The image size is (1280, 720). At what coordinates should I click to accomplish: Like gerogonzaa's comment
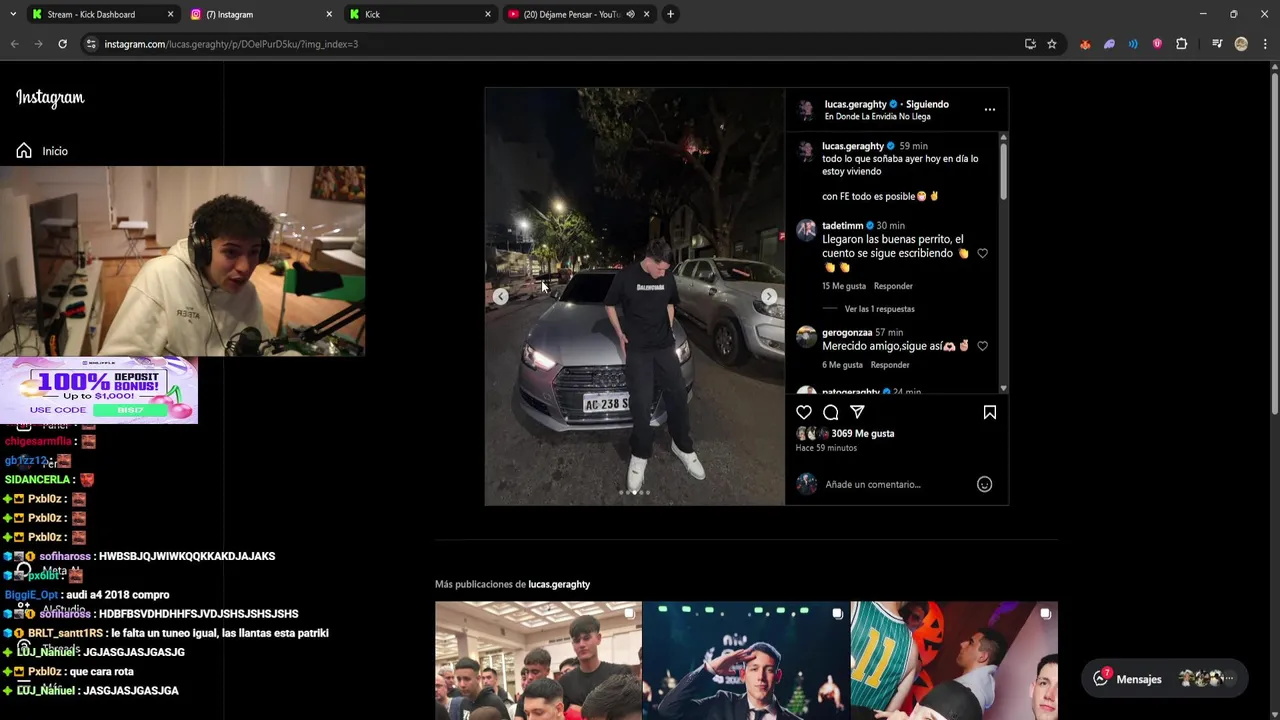coord(982,346)
